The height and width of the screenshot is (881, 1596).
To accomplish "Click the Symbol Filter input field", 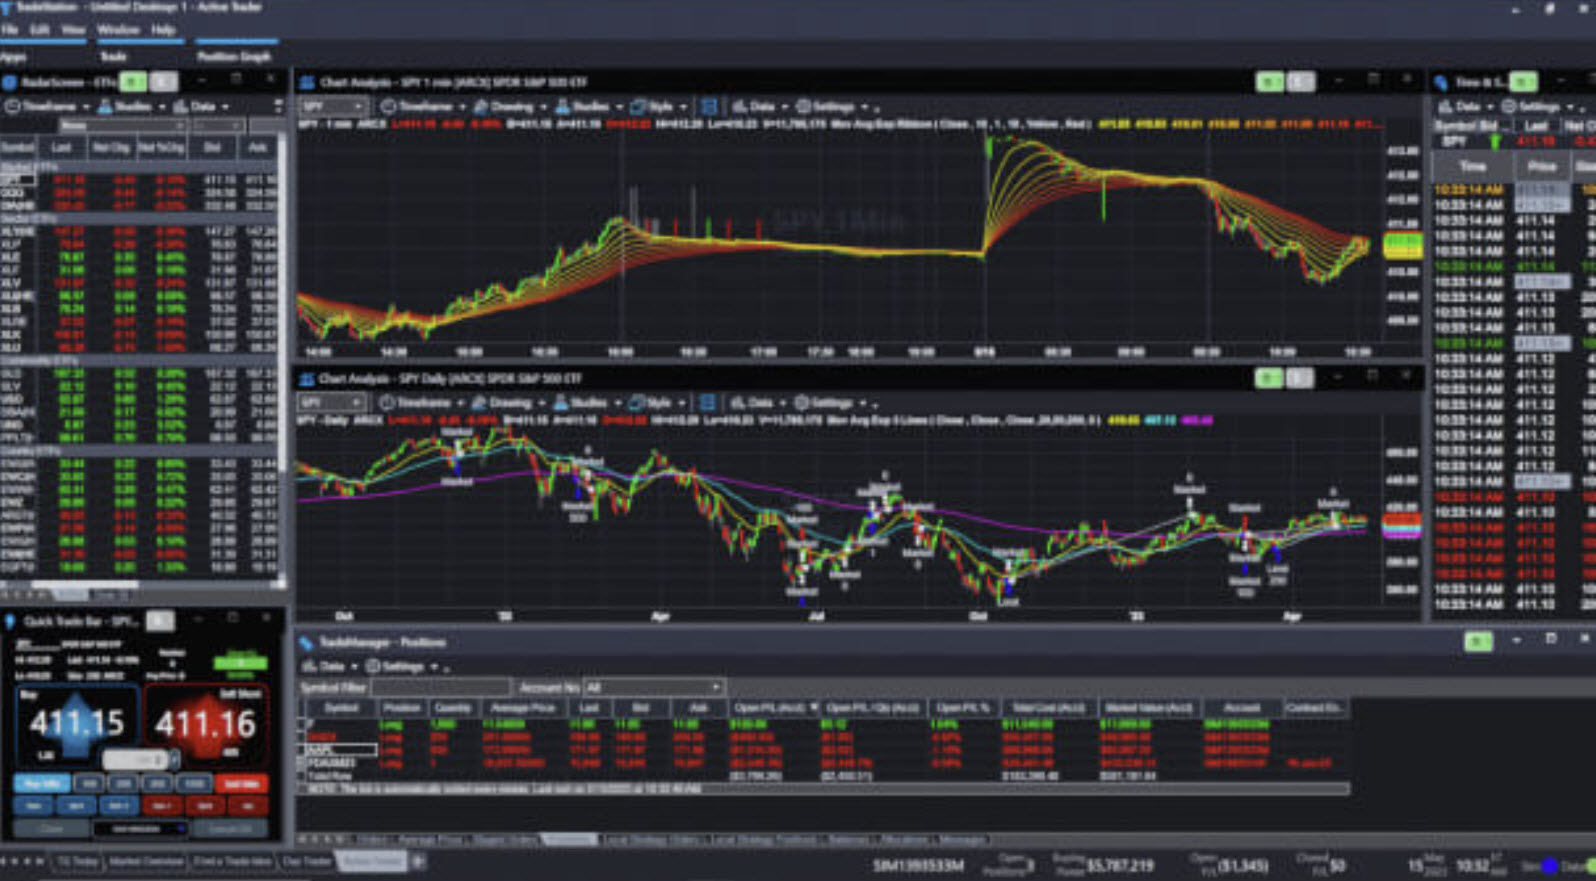I will [440, 687].
